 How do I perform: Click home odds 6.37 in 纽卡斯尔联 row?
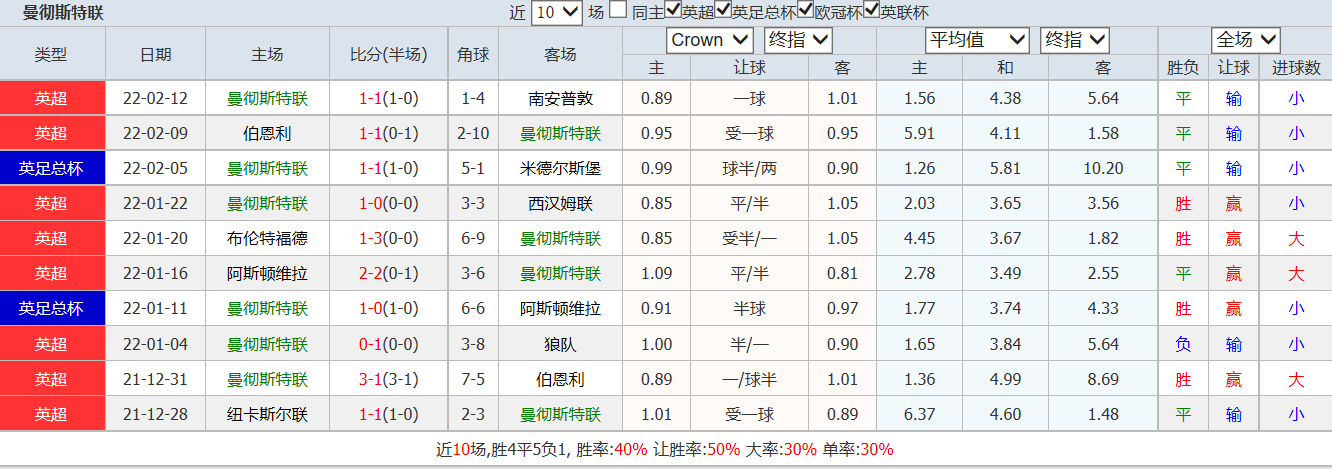919,414
